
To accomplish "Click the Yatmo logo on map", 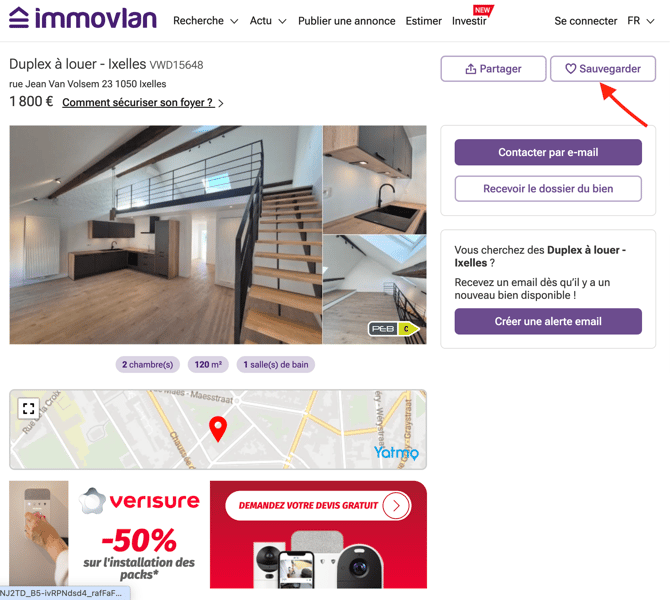I will pos(397,453).
